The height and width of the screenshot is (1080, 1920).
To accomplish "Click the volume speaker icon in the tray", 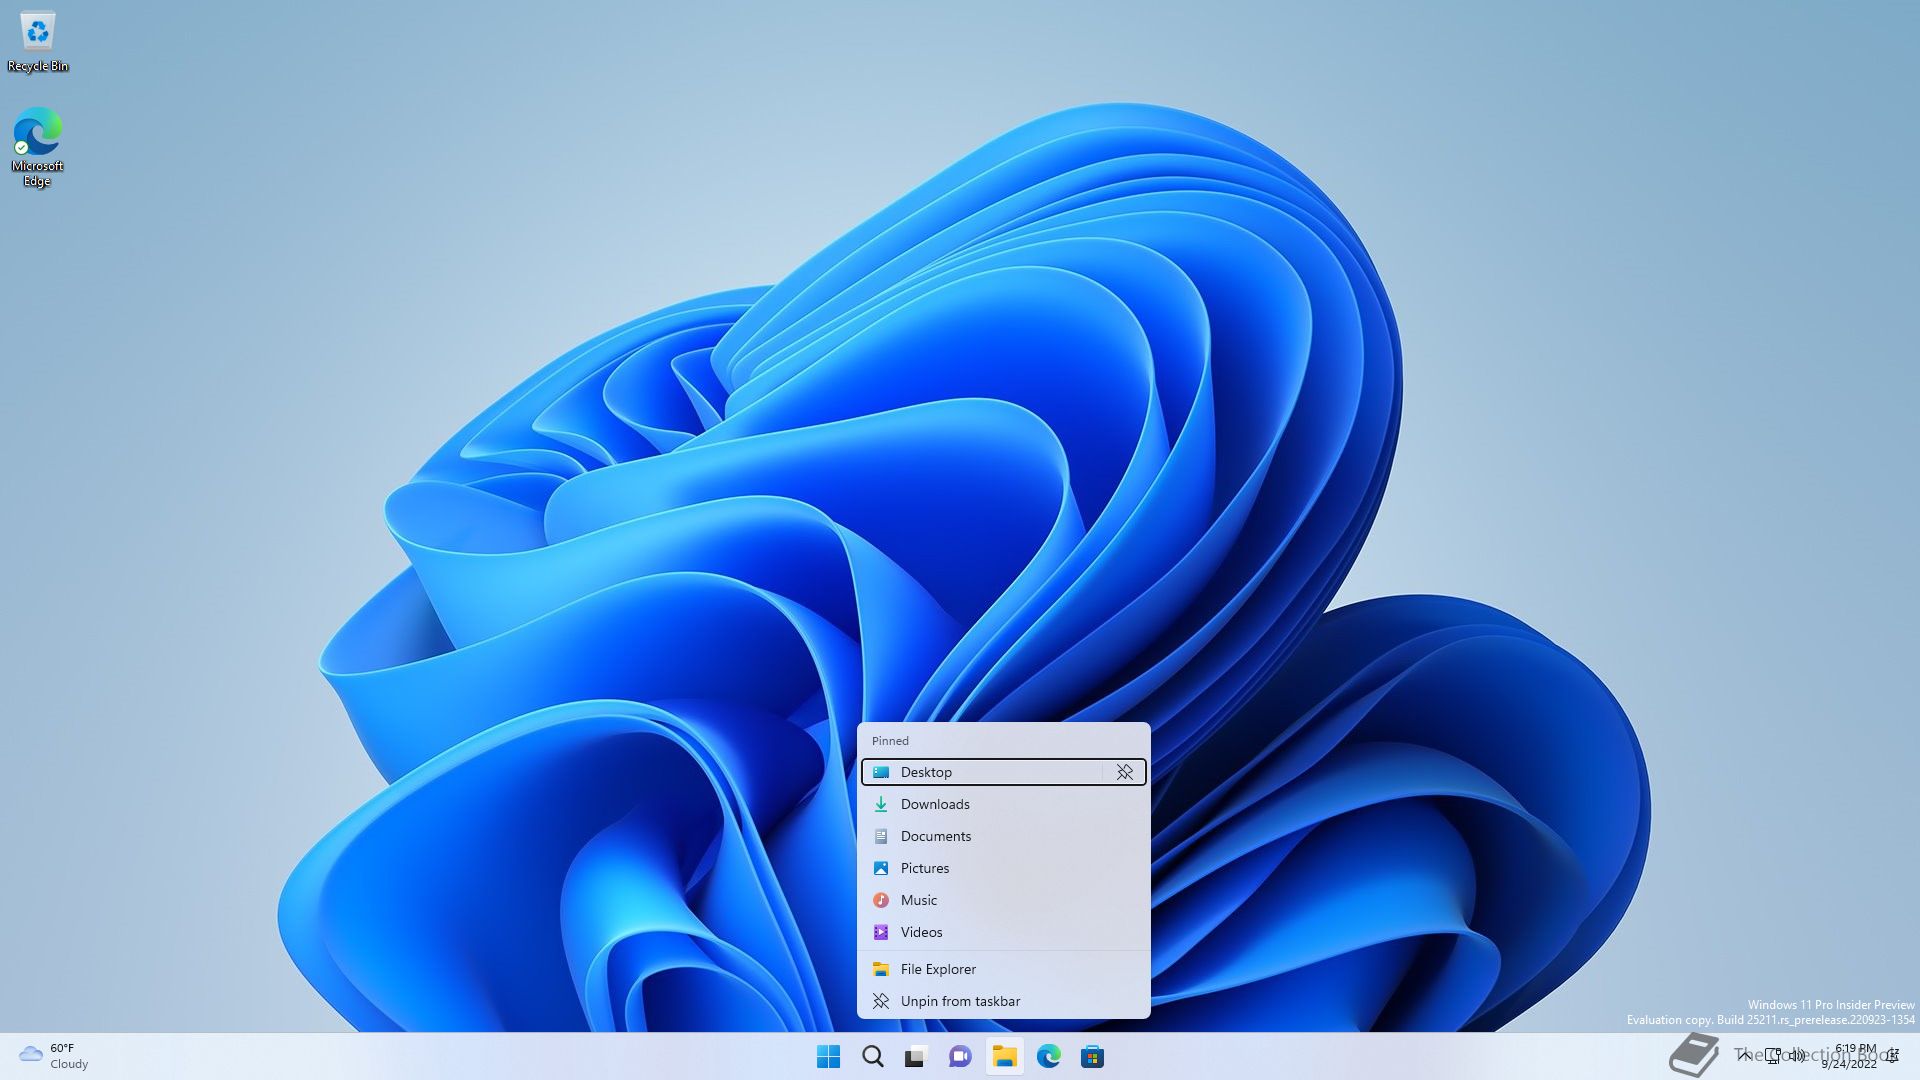I will pyautogui.click(x=1797, y=1055).
